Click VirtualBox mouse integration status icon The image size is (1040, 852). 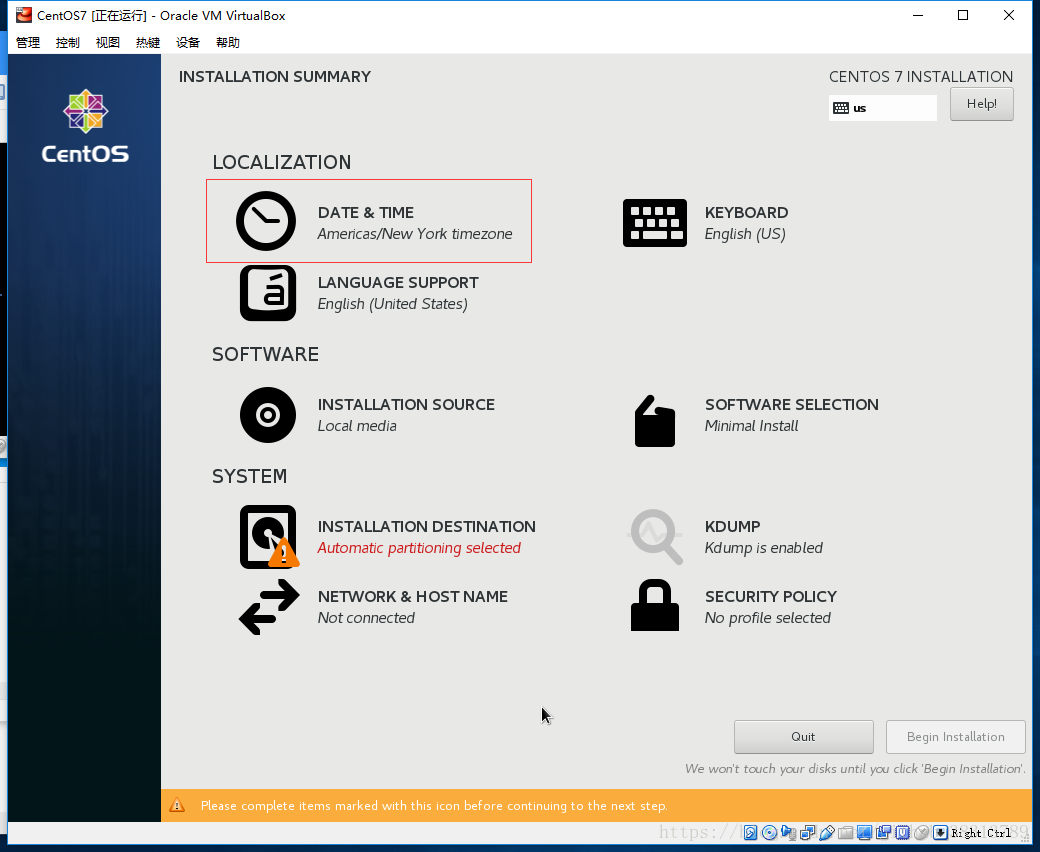coord(921,833)
